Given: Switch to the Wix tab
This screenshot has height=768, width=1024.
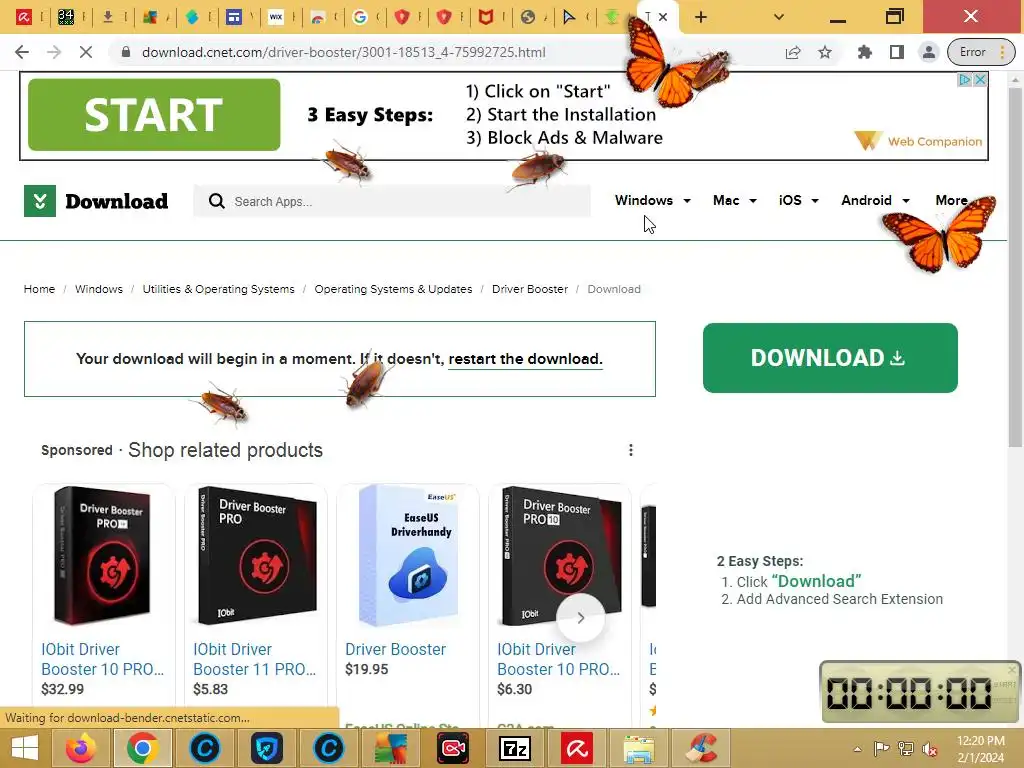Looking at the screenshot, I should tap(276, 17).
